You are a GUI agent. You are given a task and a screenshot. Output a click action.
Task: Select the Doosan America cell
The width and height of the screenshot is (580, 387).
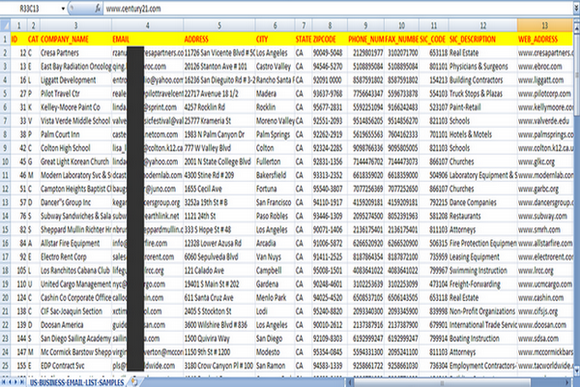(x=75, y=325)
